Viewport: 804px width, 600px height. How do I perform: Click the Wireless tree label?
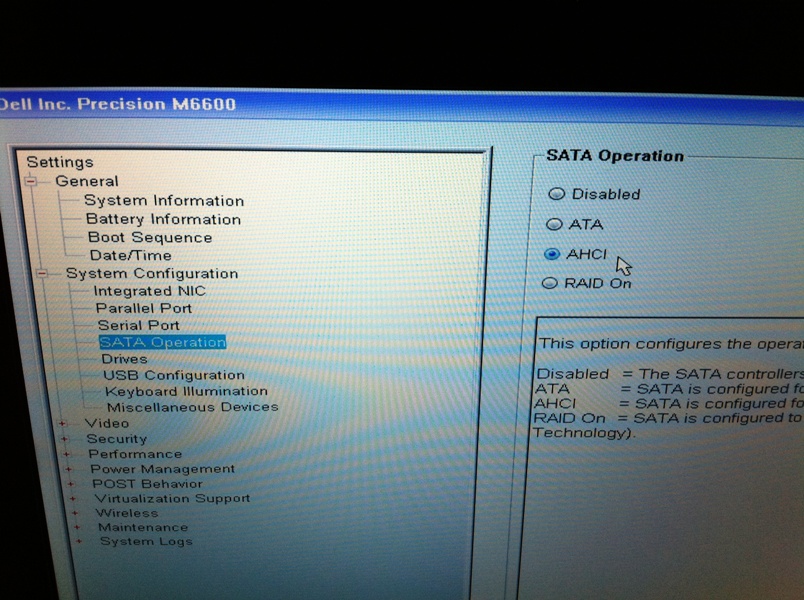click(x=127, y=513)
